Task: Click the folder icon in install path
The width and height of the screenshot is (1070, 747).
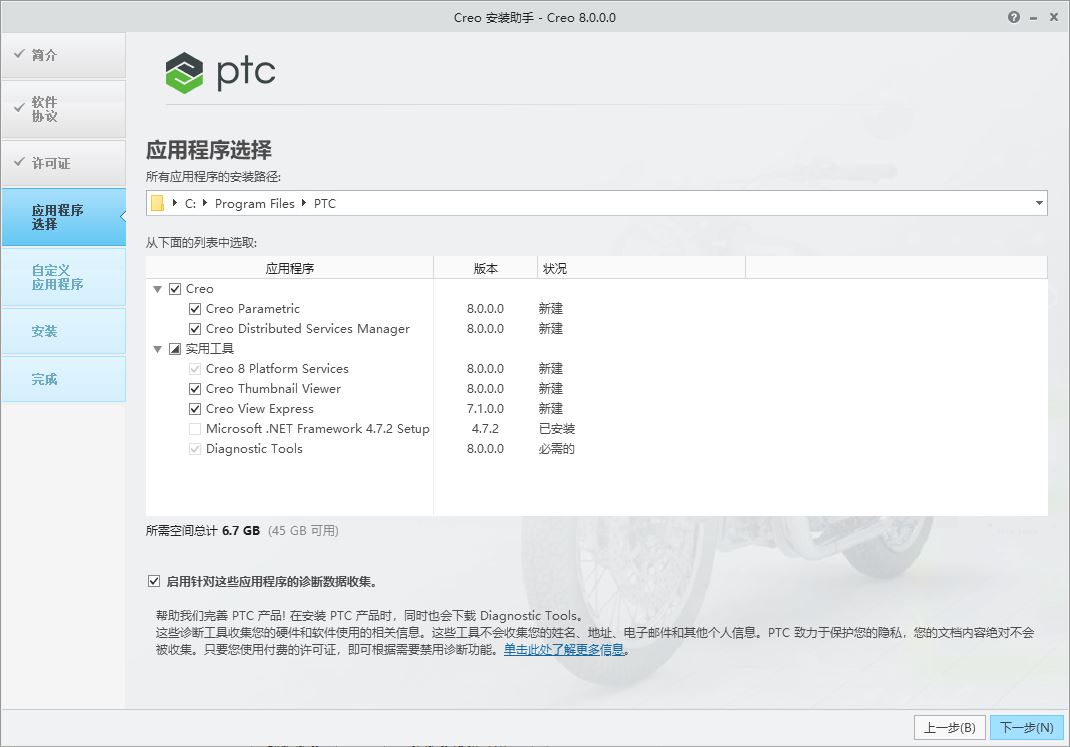Action: click(158, 203)
